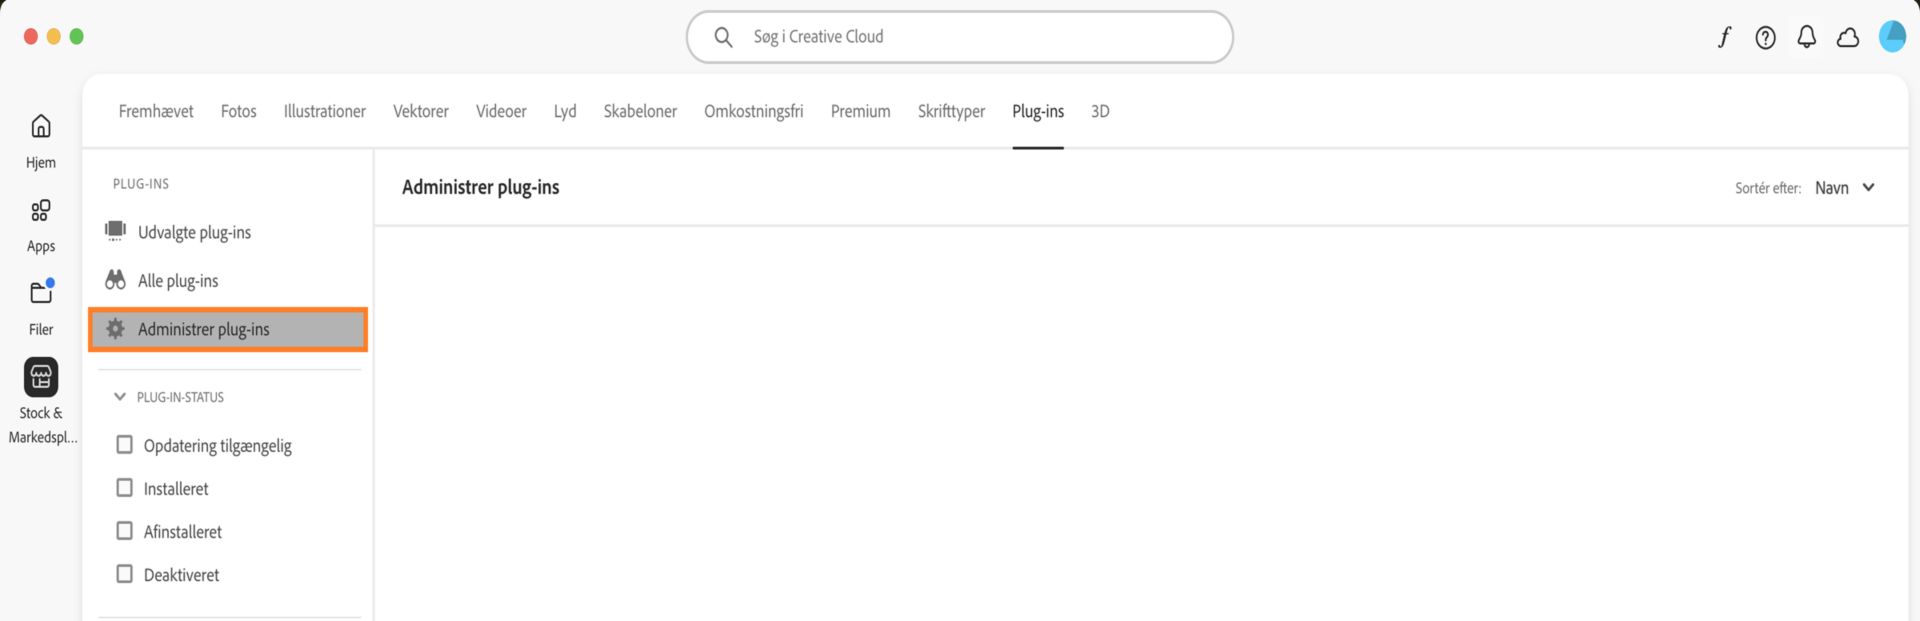The height and width of the screenshot is (621, 1920).
Task: Open the Creative Cloud sync cloud icon
Action: coord(1849,36)
